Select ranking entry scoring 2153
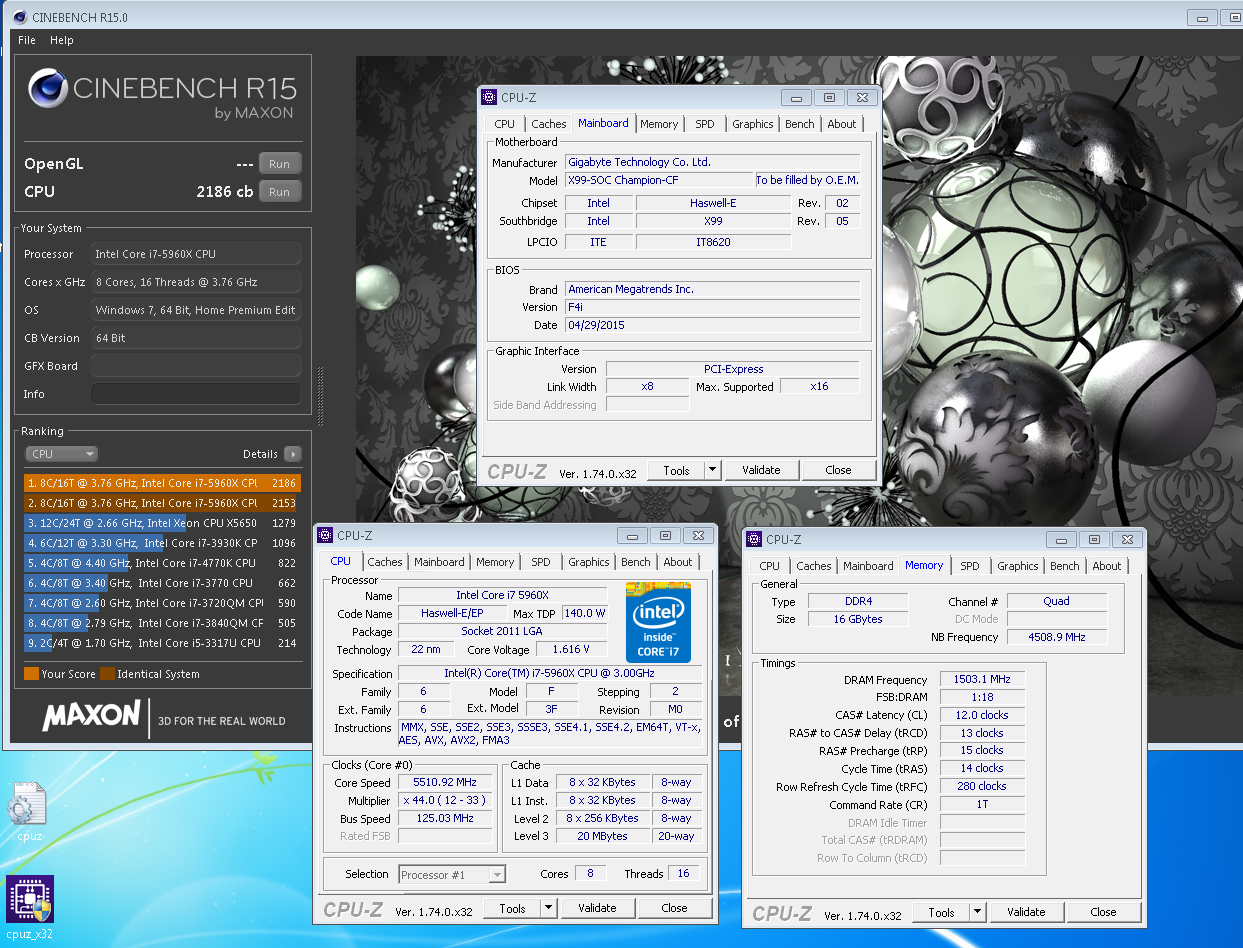This screenshot has width=1243, height=948. pos(162,503)
